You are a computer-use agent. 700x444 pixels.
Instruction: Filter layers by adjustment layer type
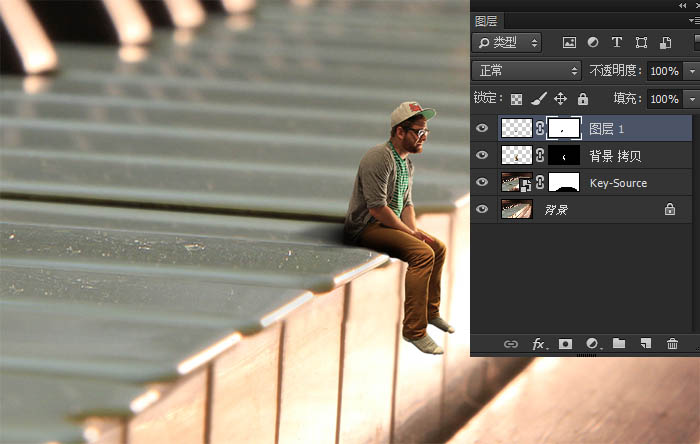point(593,43)
